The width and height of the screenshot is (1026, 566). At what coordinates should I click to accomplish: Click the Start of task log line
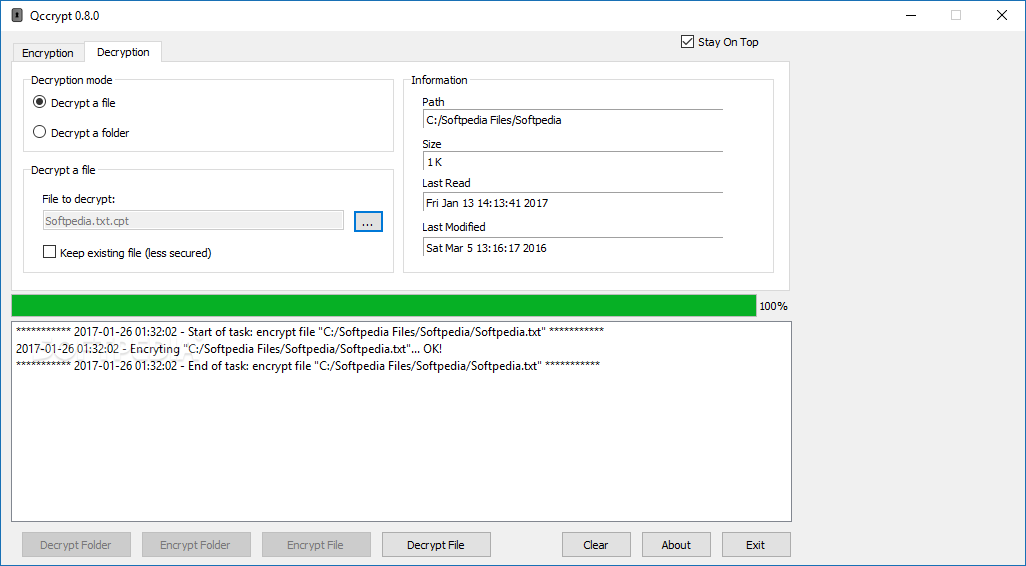pos(310,332)
